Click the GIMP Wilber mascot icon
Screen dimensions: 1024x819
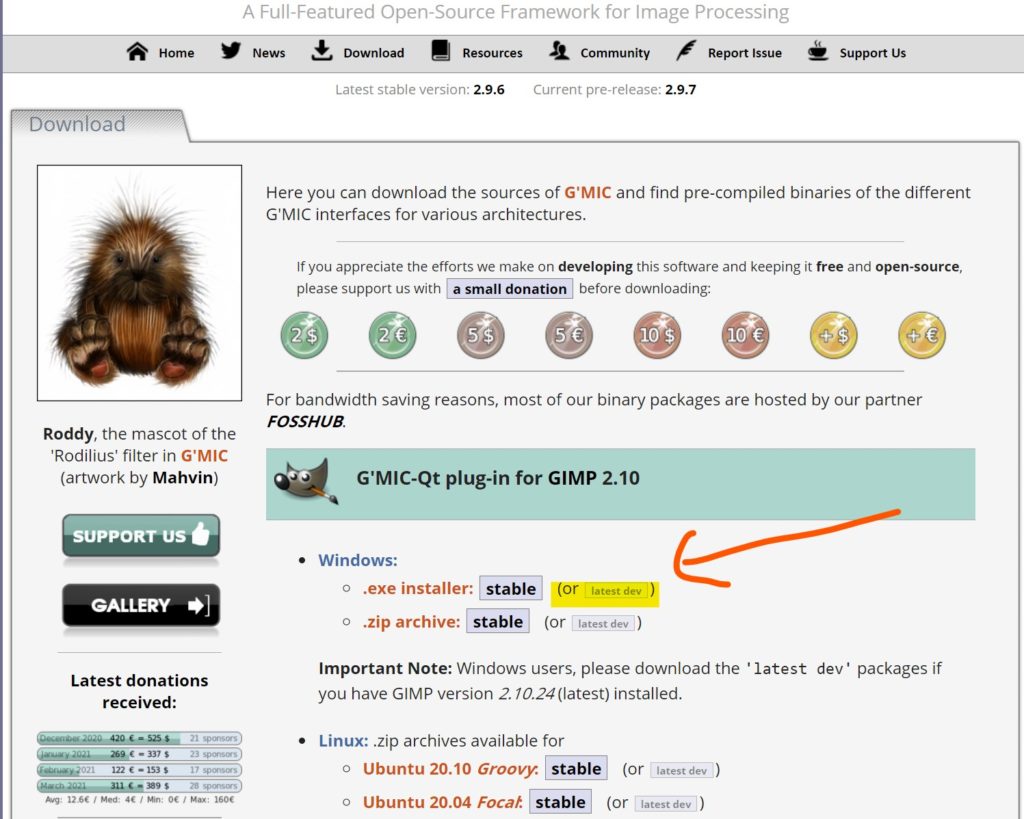click(x=306, y=481)
